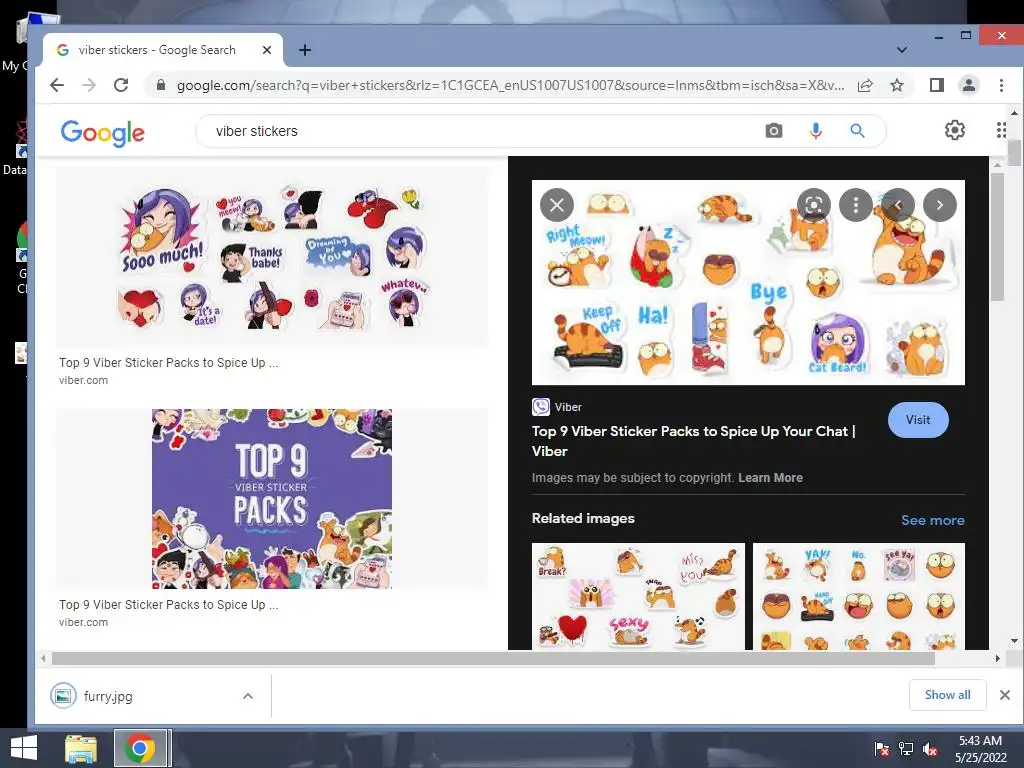Image resolution: width=1024 pixels, height=768 pixels.
Task: Open Google quick settings gear
Action: pyautogui.click(x=955, y=130)
